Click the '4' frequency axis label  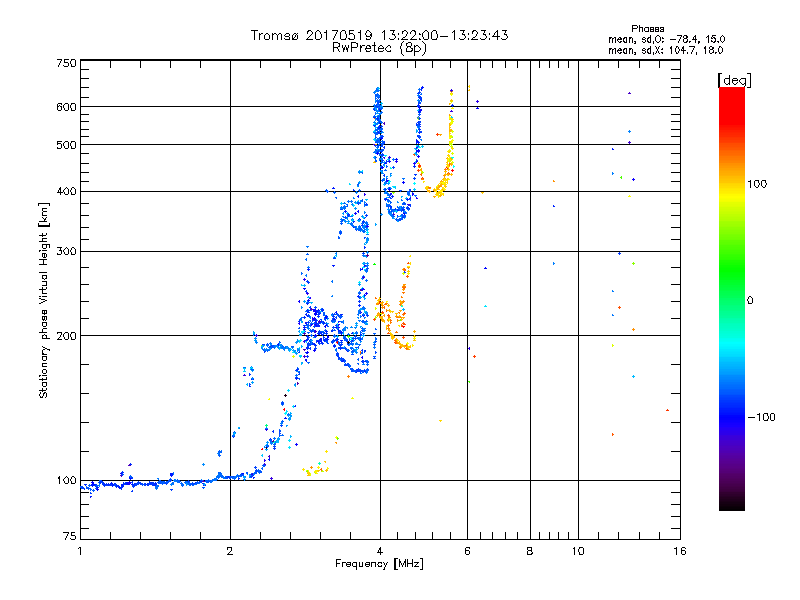pos(380,551)
